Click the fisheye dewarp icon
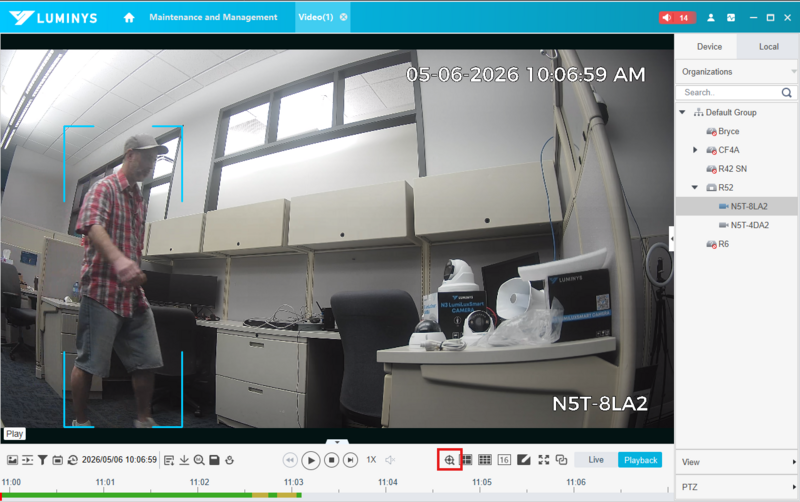The image size is (800, 502). pyautogui.click(x=230, y=460)
